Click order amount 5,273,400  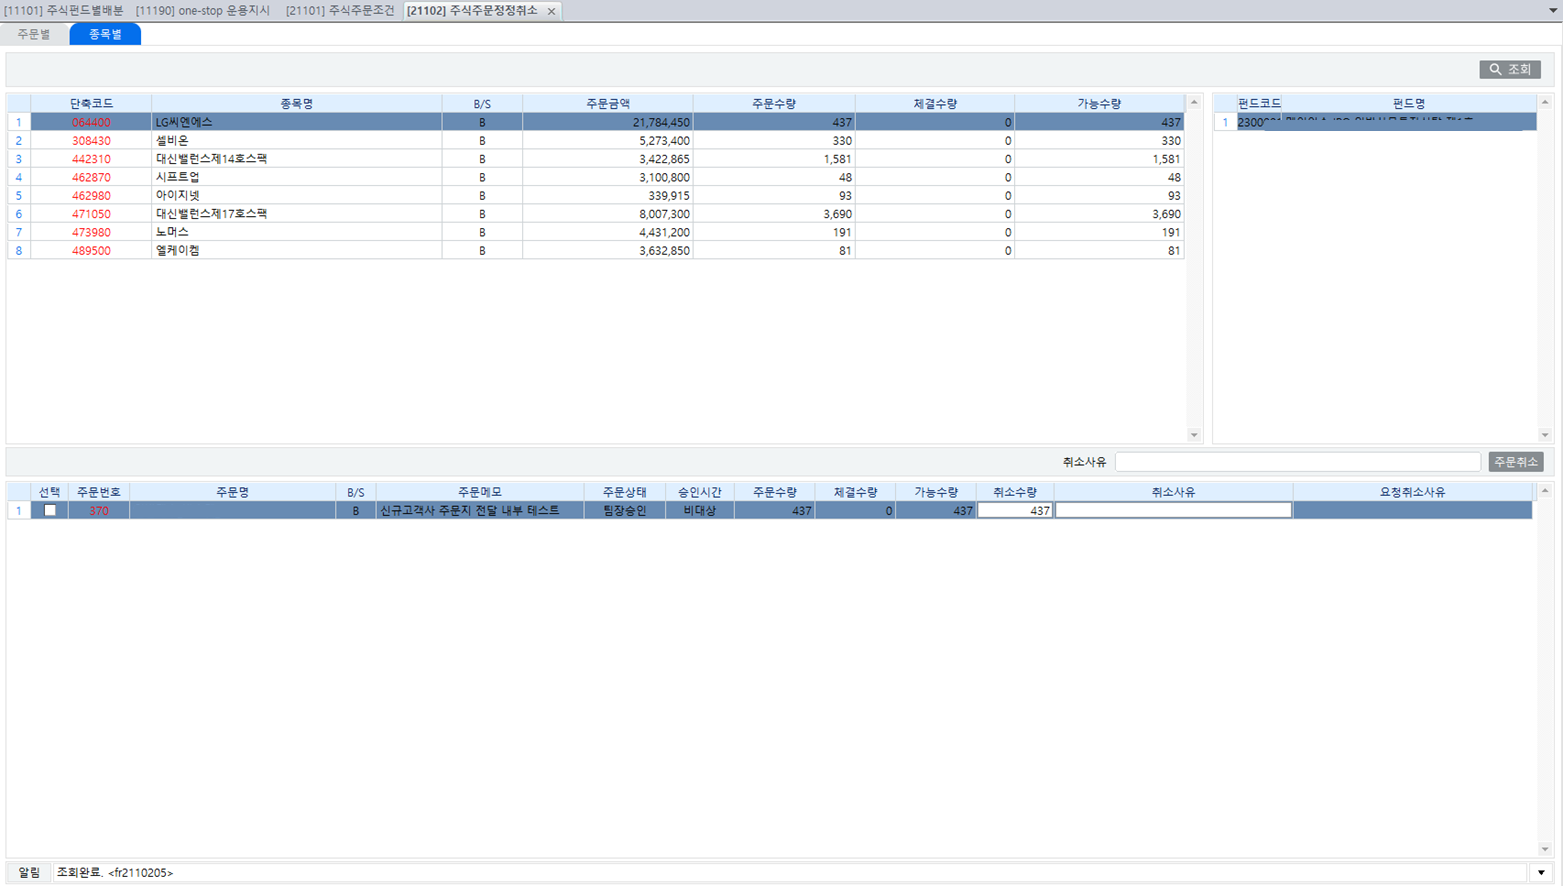click(664, 141)
